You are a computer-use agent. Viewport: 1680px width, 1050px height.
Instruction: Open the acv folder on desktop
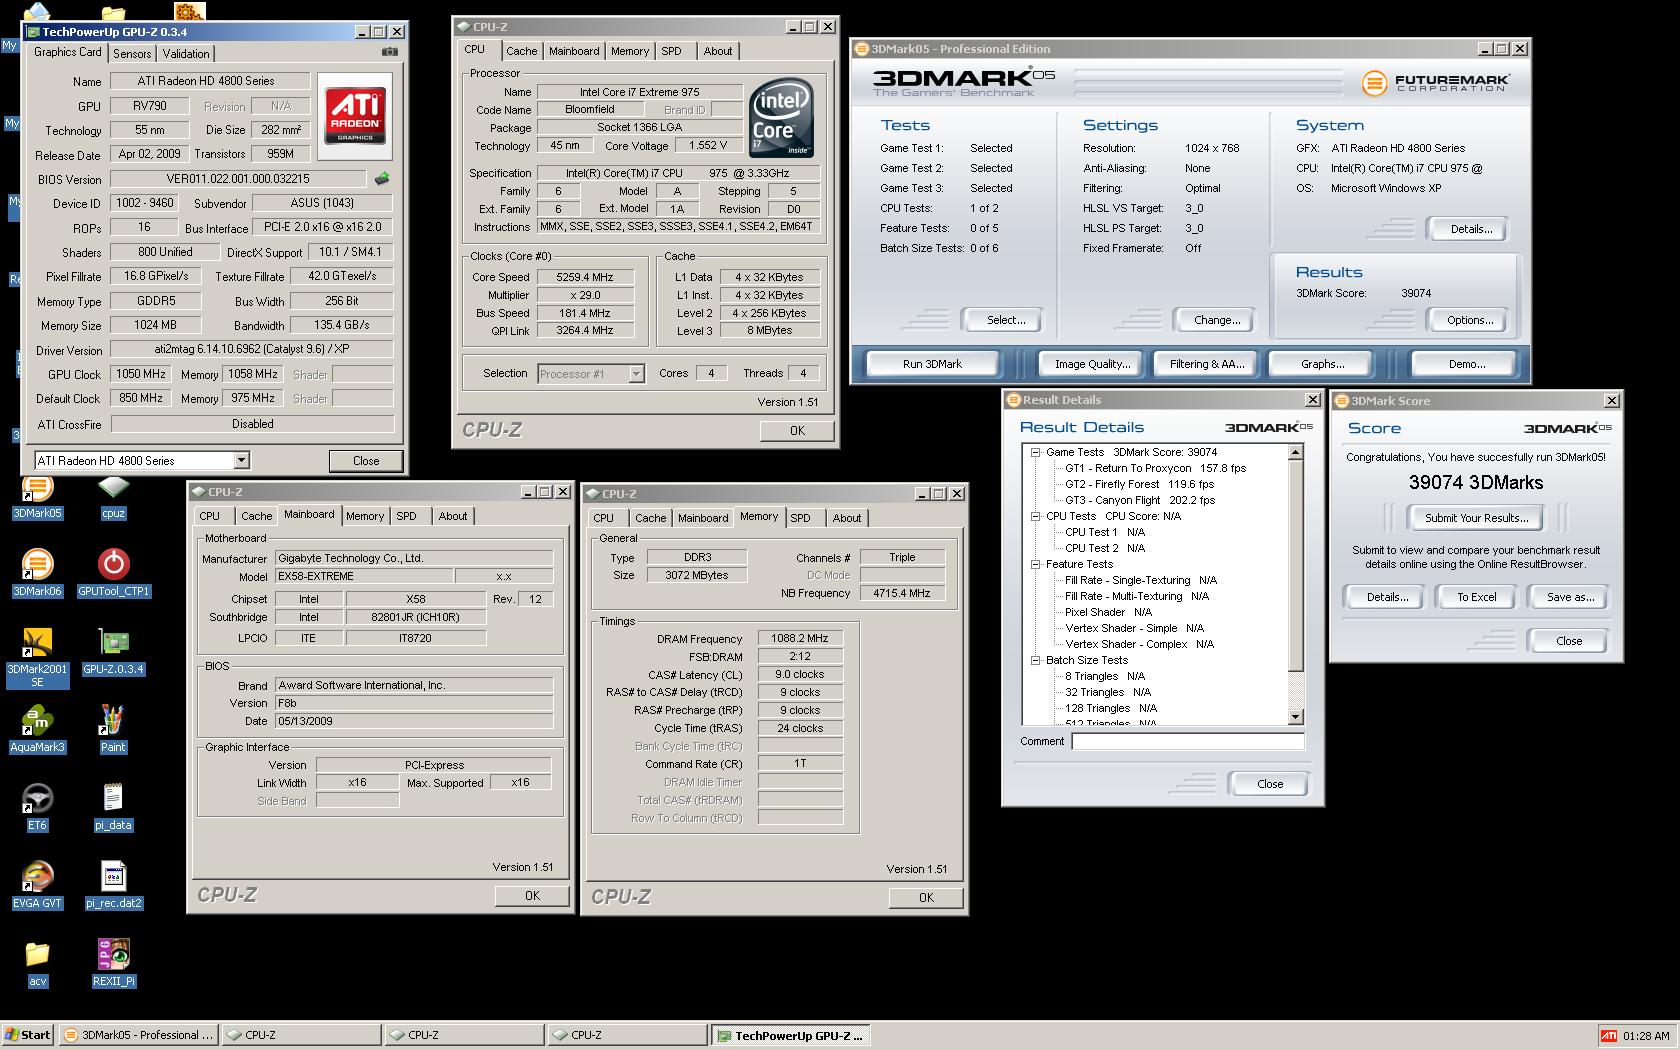(x=37, y=963)
